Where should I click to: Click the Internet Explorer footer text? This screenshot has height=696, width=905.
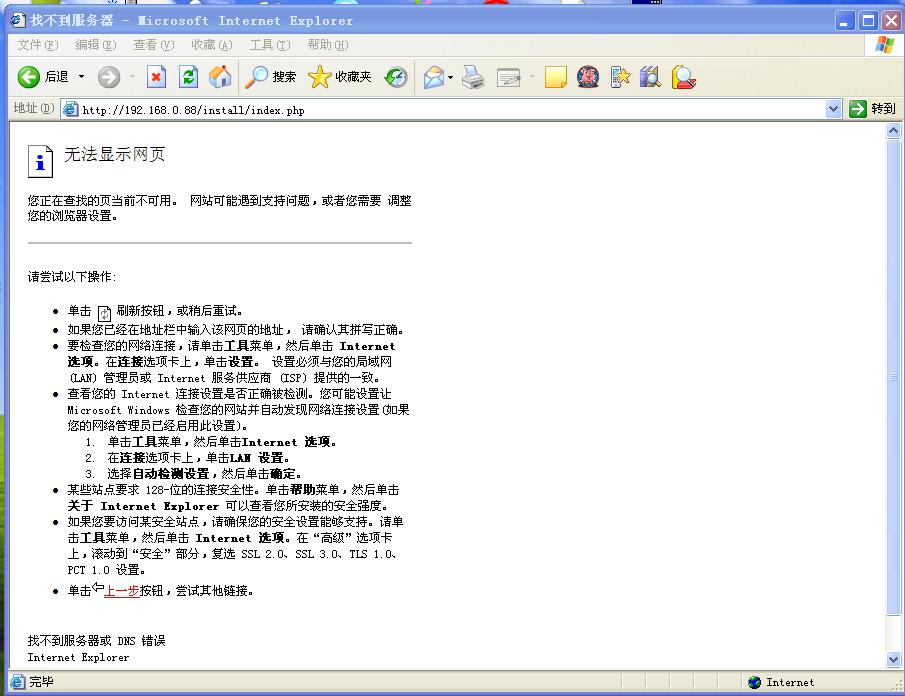[78, 657]
